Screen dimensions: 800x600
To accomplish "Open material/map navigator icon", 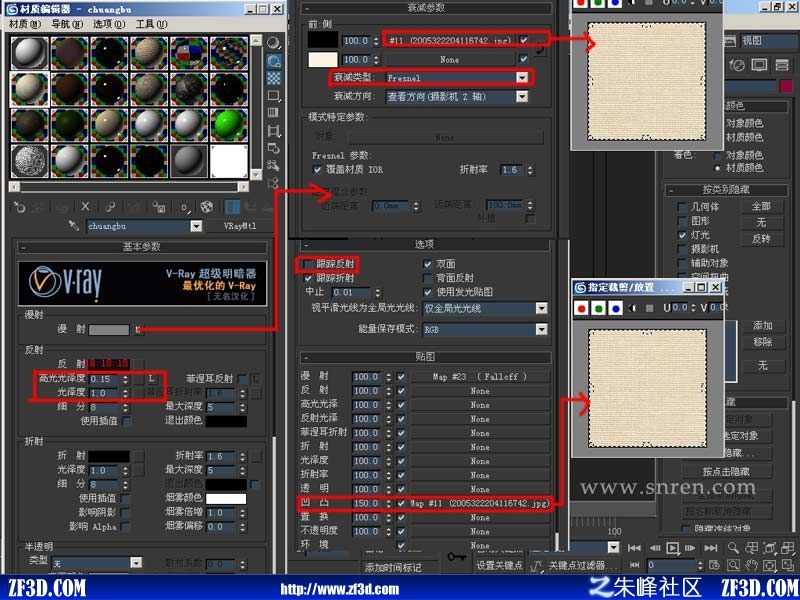I will [273, 183].
